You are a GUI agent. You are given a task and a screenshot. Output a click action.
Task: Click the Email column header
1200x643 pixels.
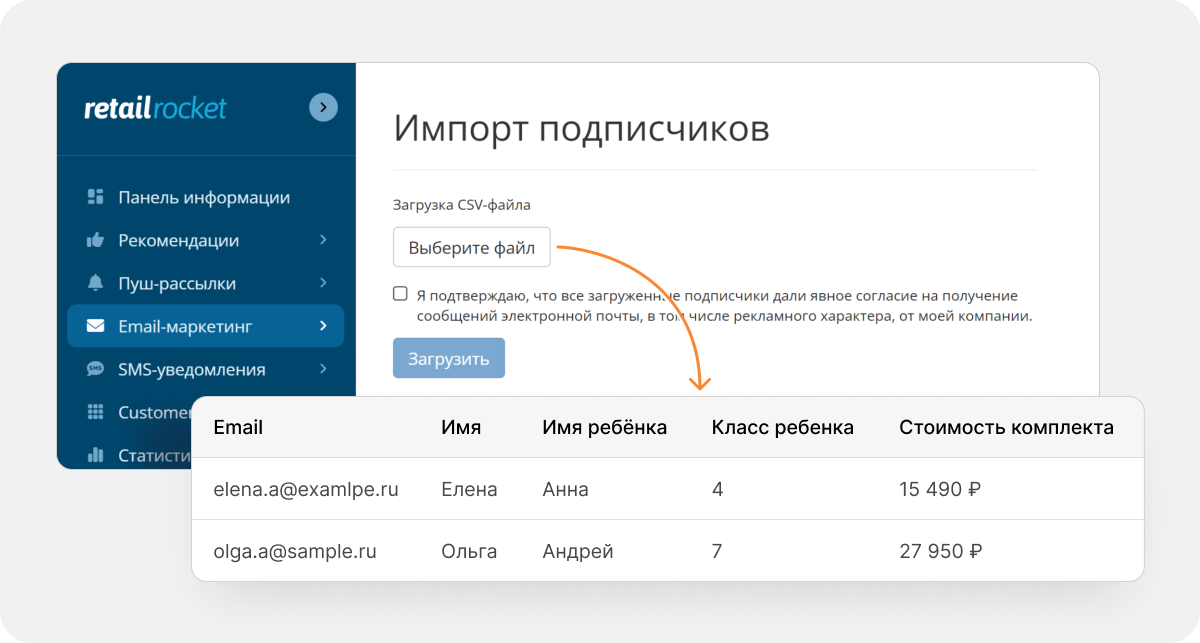tap(238, 428)
